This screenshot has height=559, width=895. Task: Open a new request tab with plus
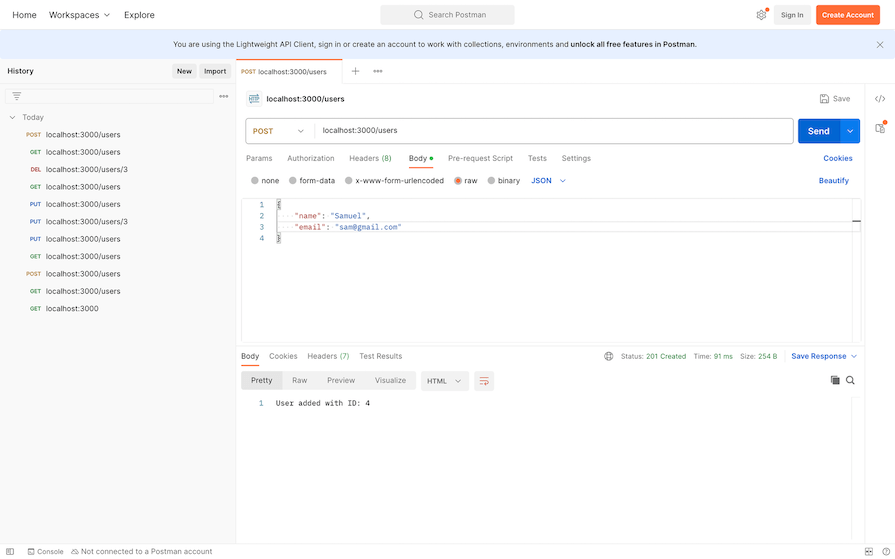pyautogui.click(x=355, y=72)
